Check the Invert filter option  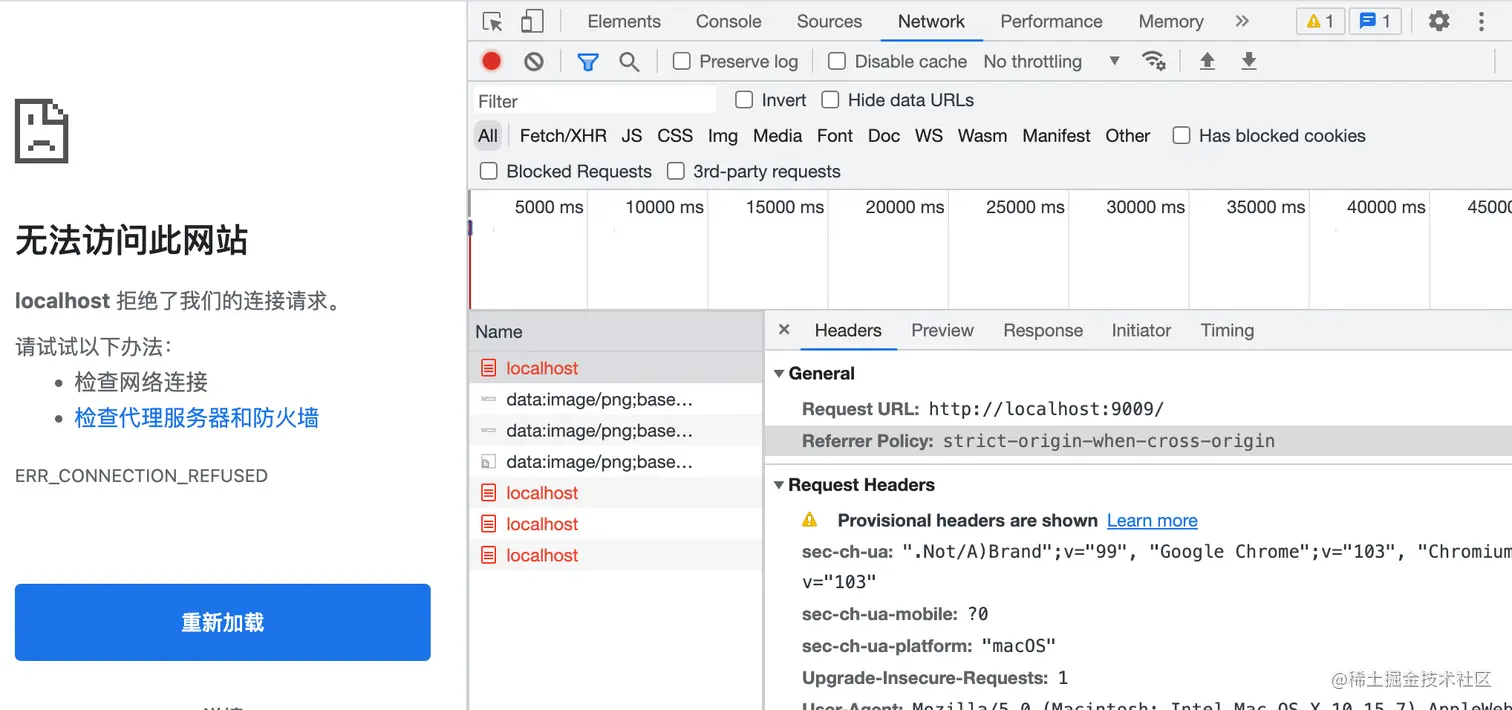pos(744,100)
